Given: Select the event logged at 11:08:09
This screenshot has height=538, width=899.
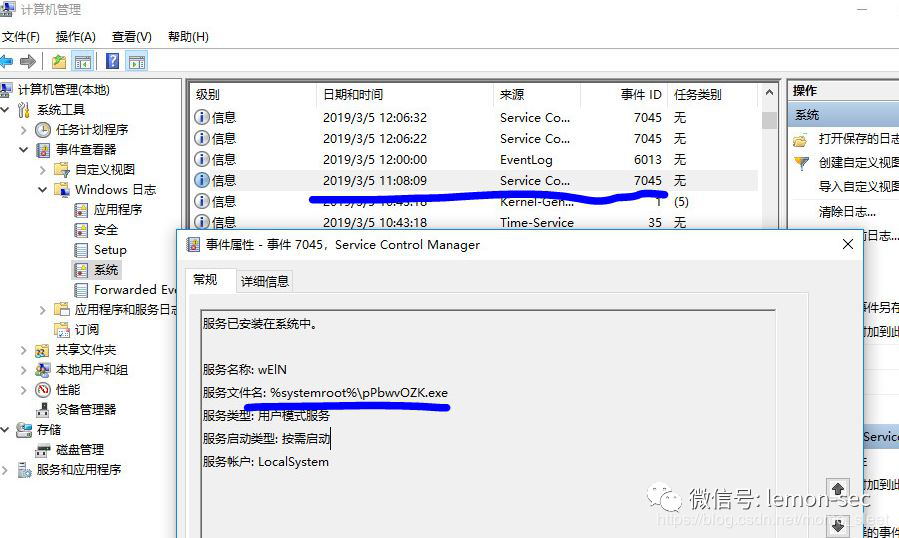Looking at the screenshot, I should (x=474, y=181).
